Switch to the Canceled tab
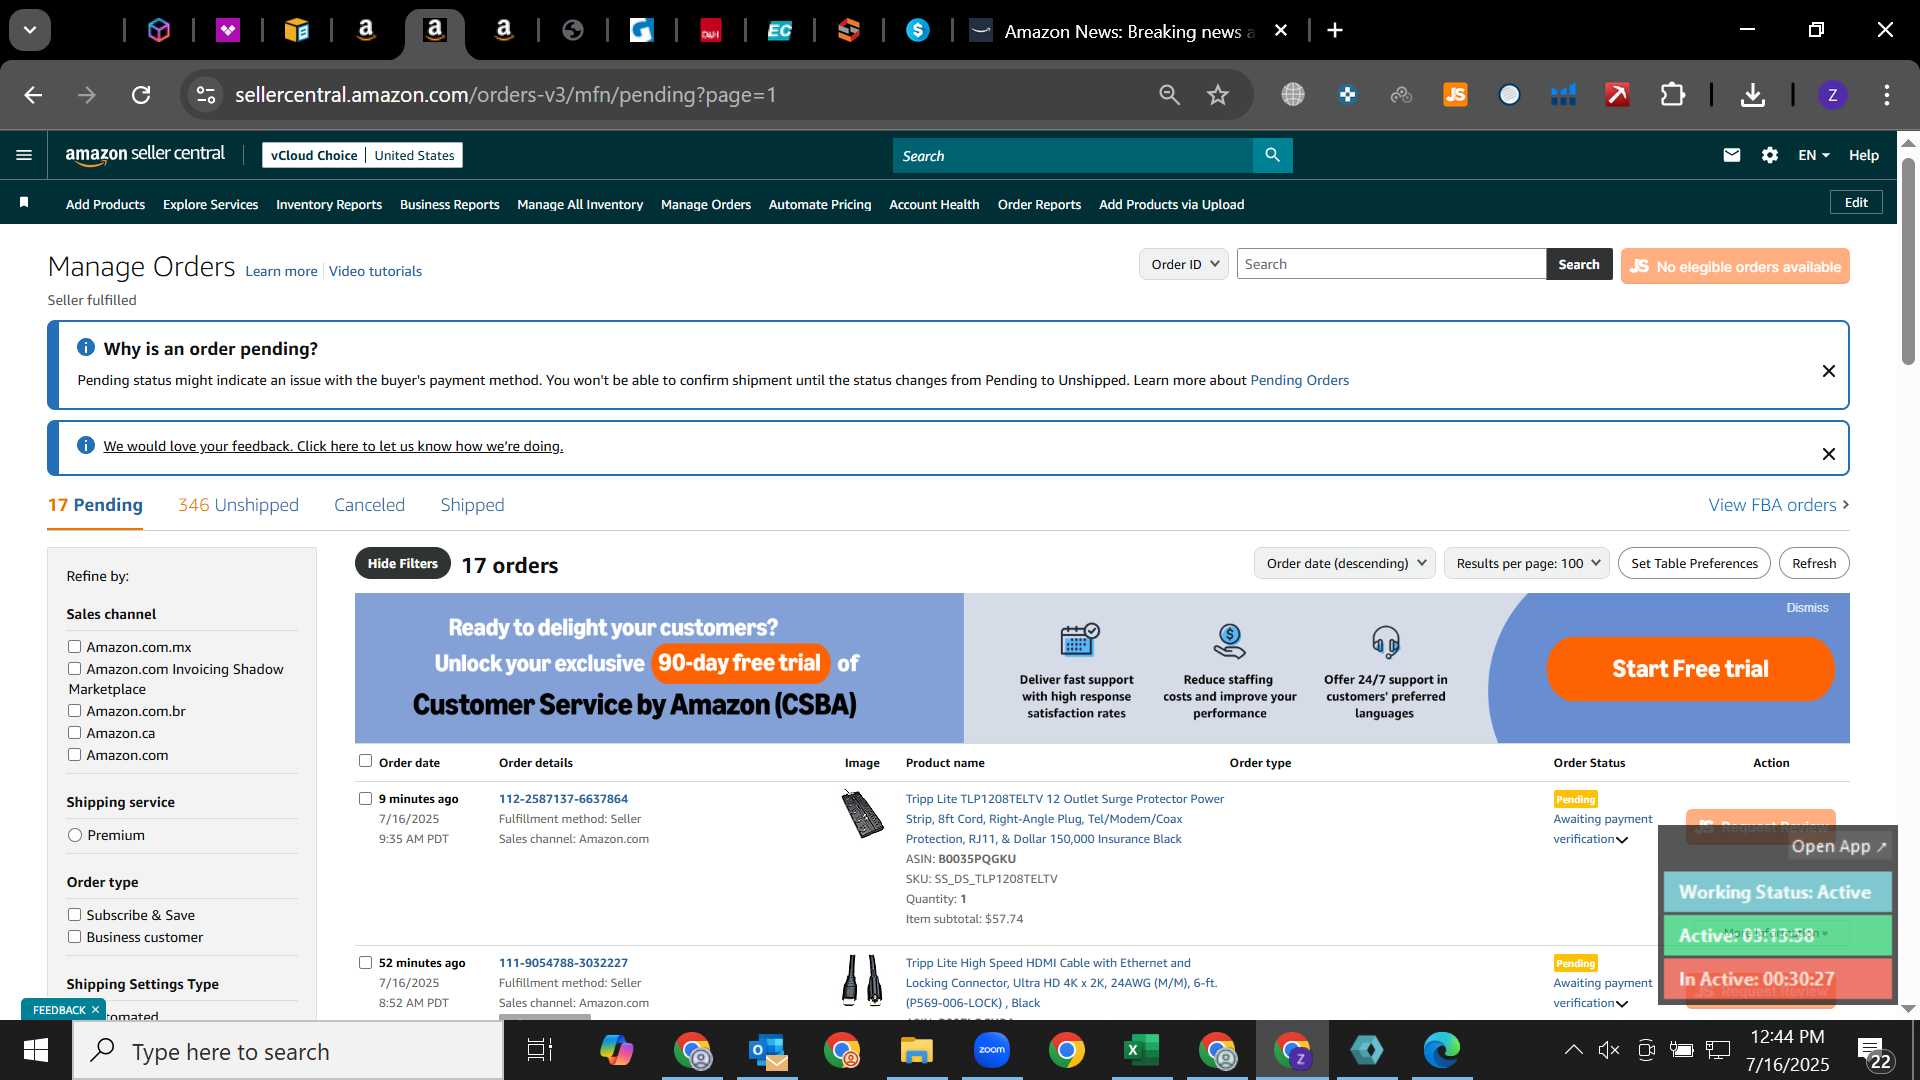 point(369,505)
